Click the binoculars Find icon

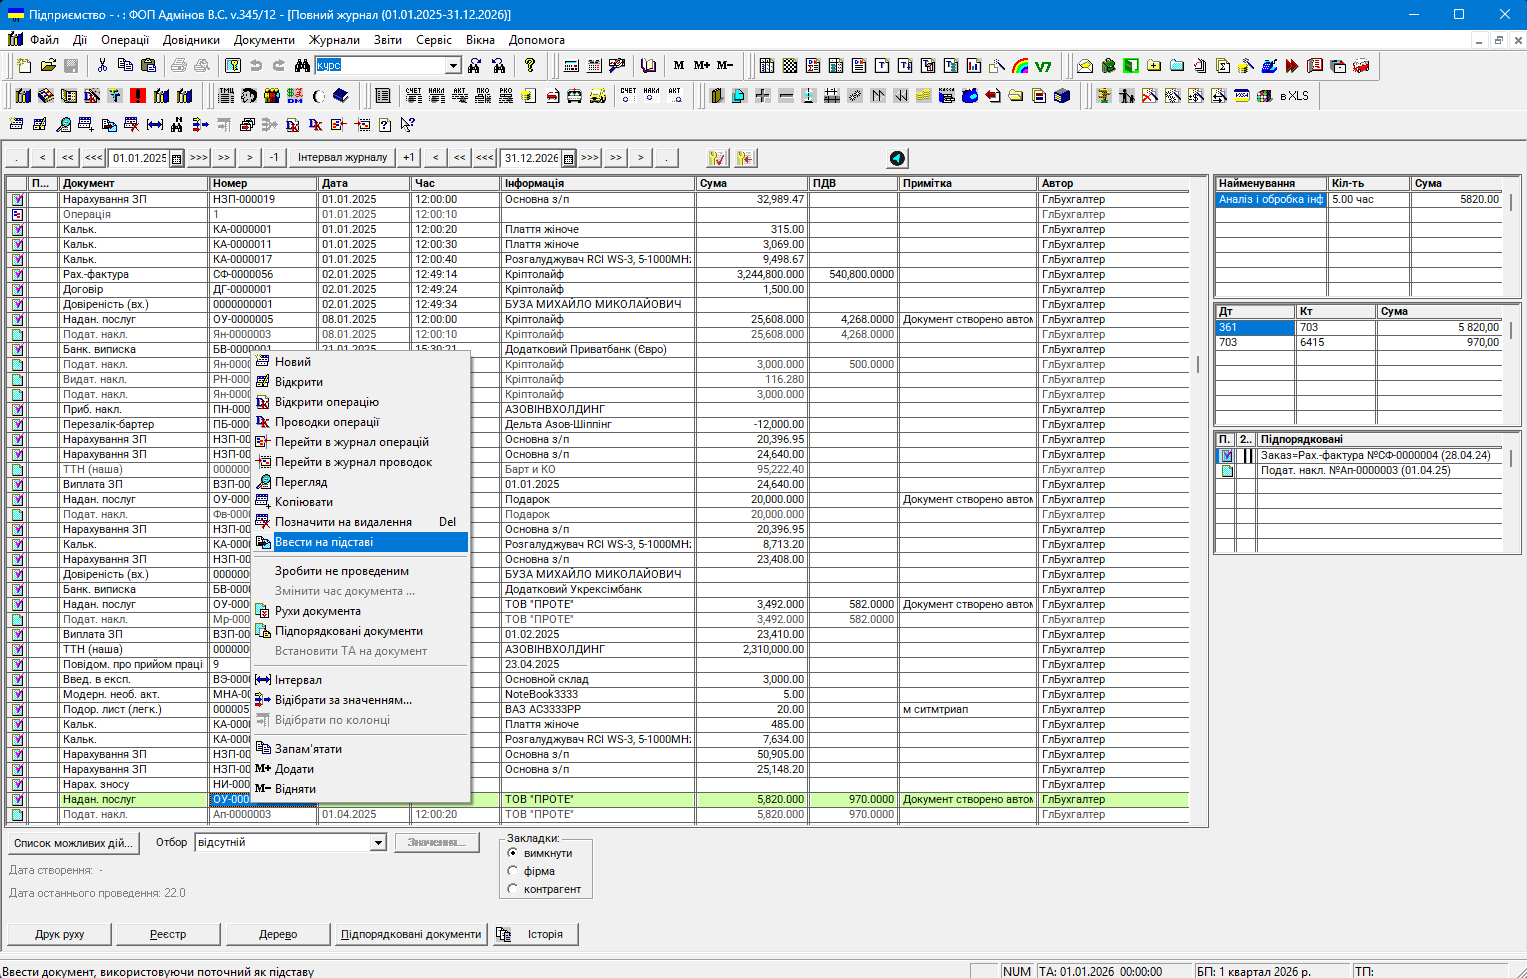click(302, 66)
